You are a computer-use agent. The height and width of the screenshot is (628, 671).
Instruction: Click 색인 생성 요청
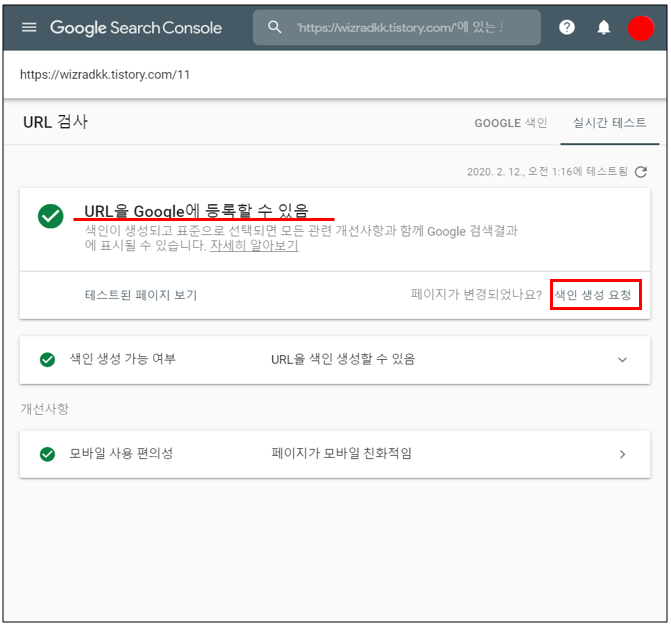593,295
